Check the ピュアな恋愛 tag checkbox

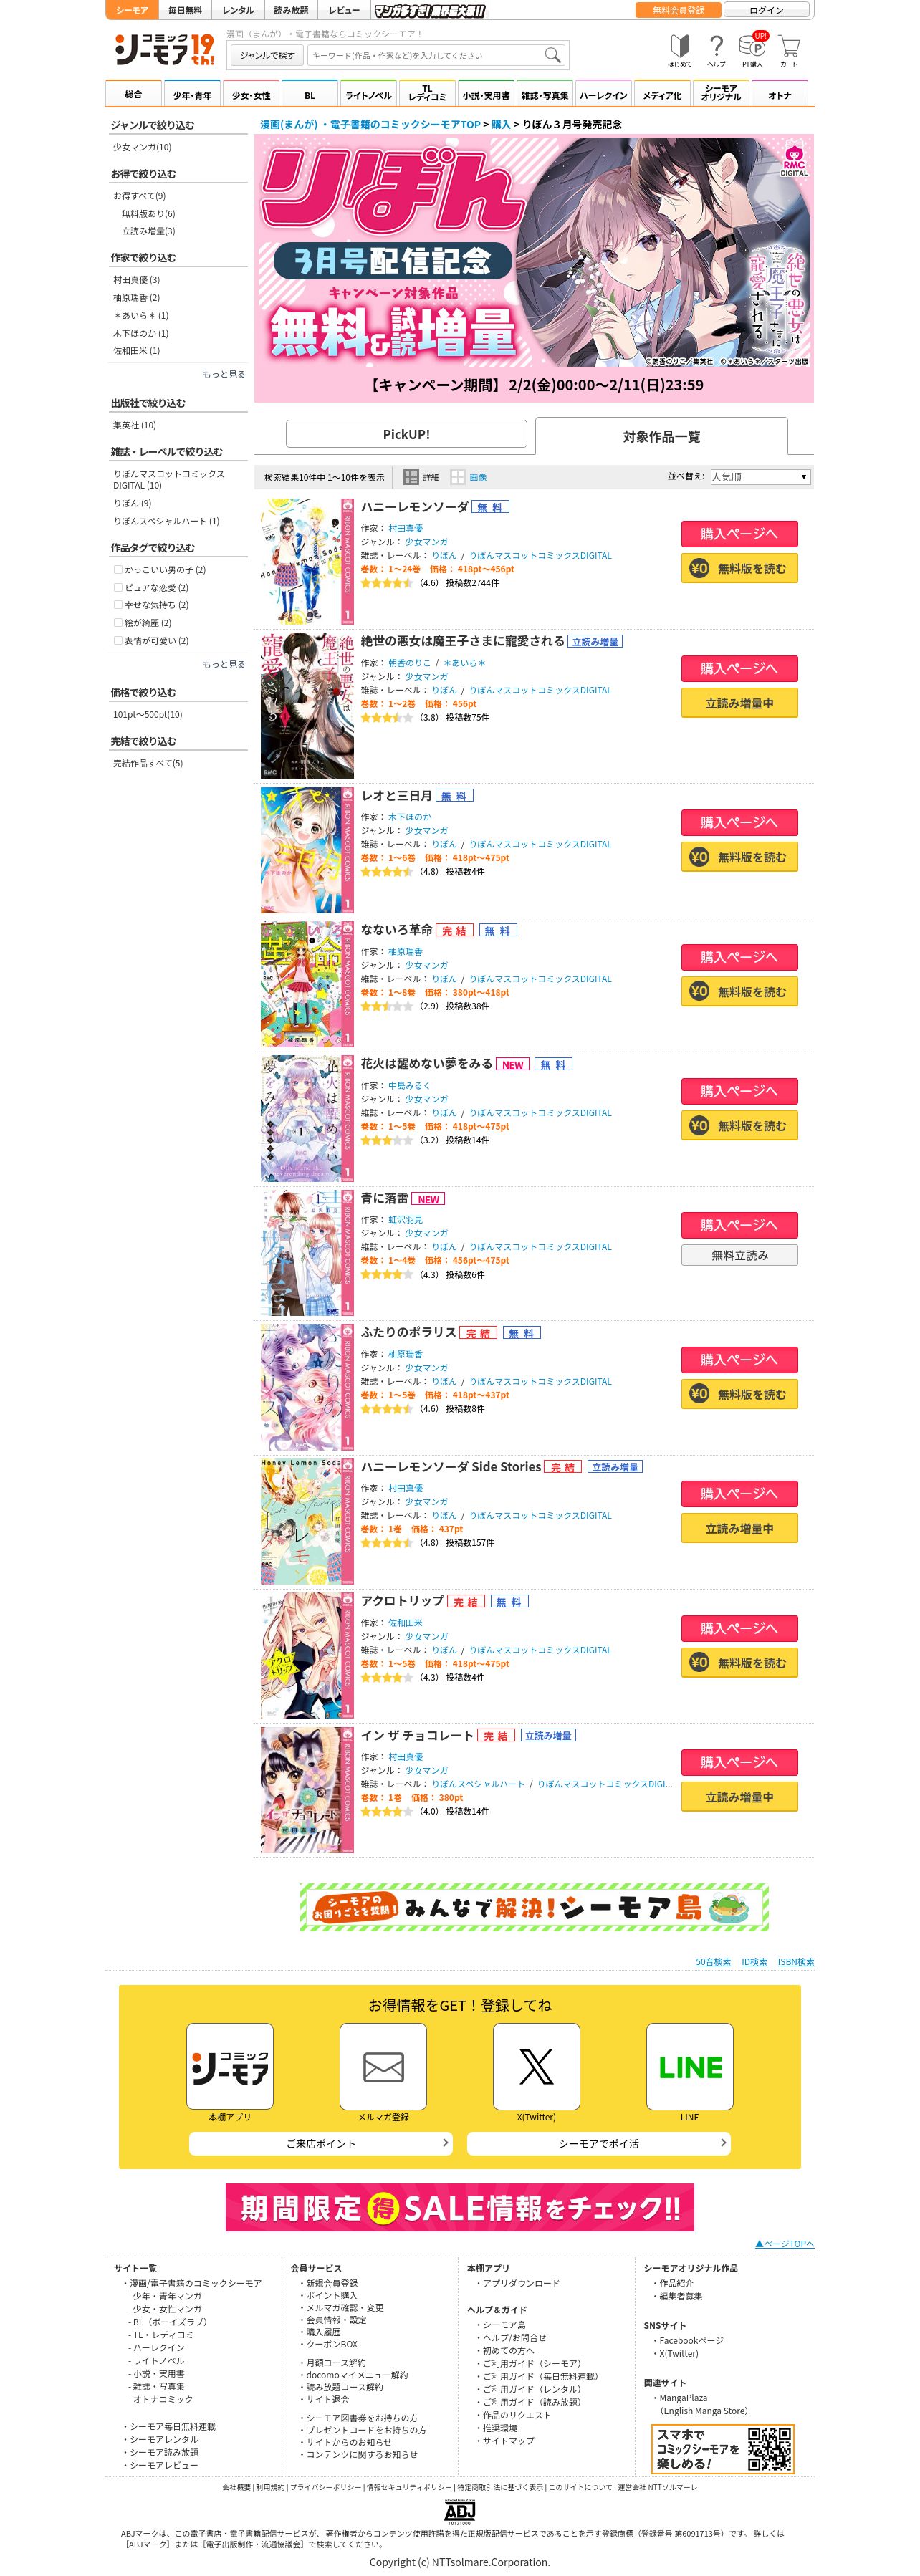[118, 587]
